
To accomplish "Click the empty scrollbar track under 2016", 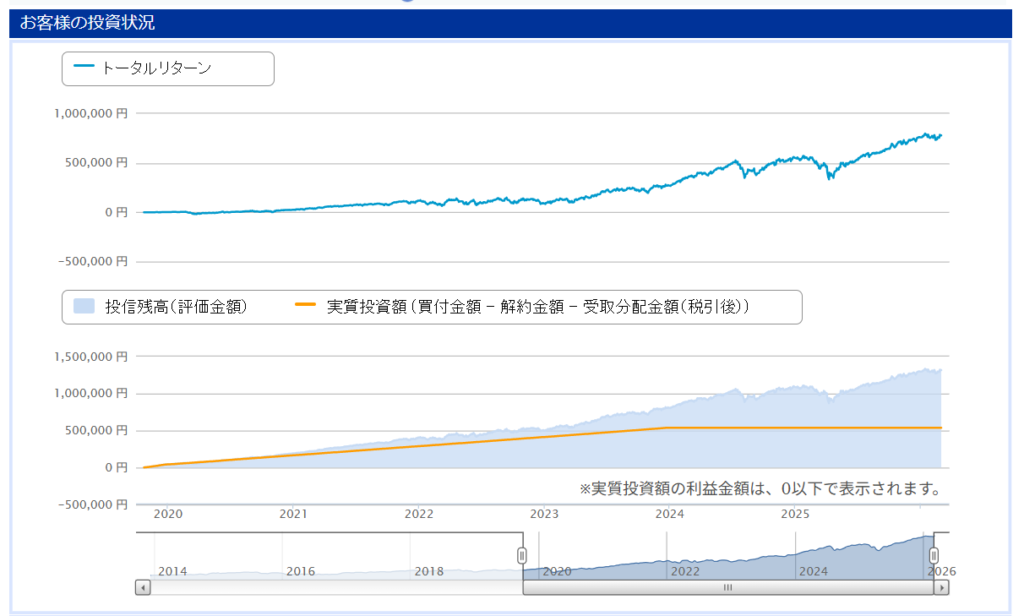I will point(300,588).
